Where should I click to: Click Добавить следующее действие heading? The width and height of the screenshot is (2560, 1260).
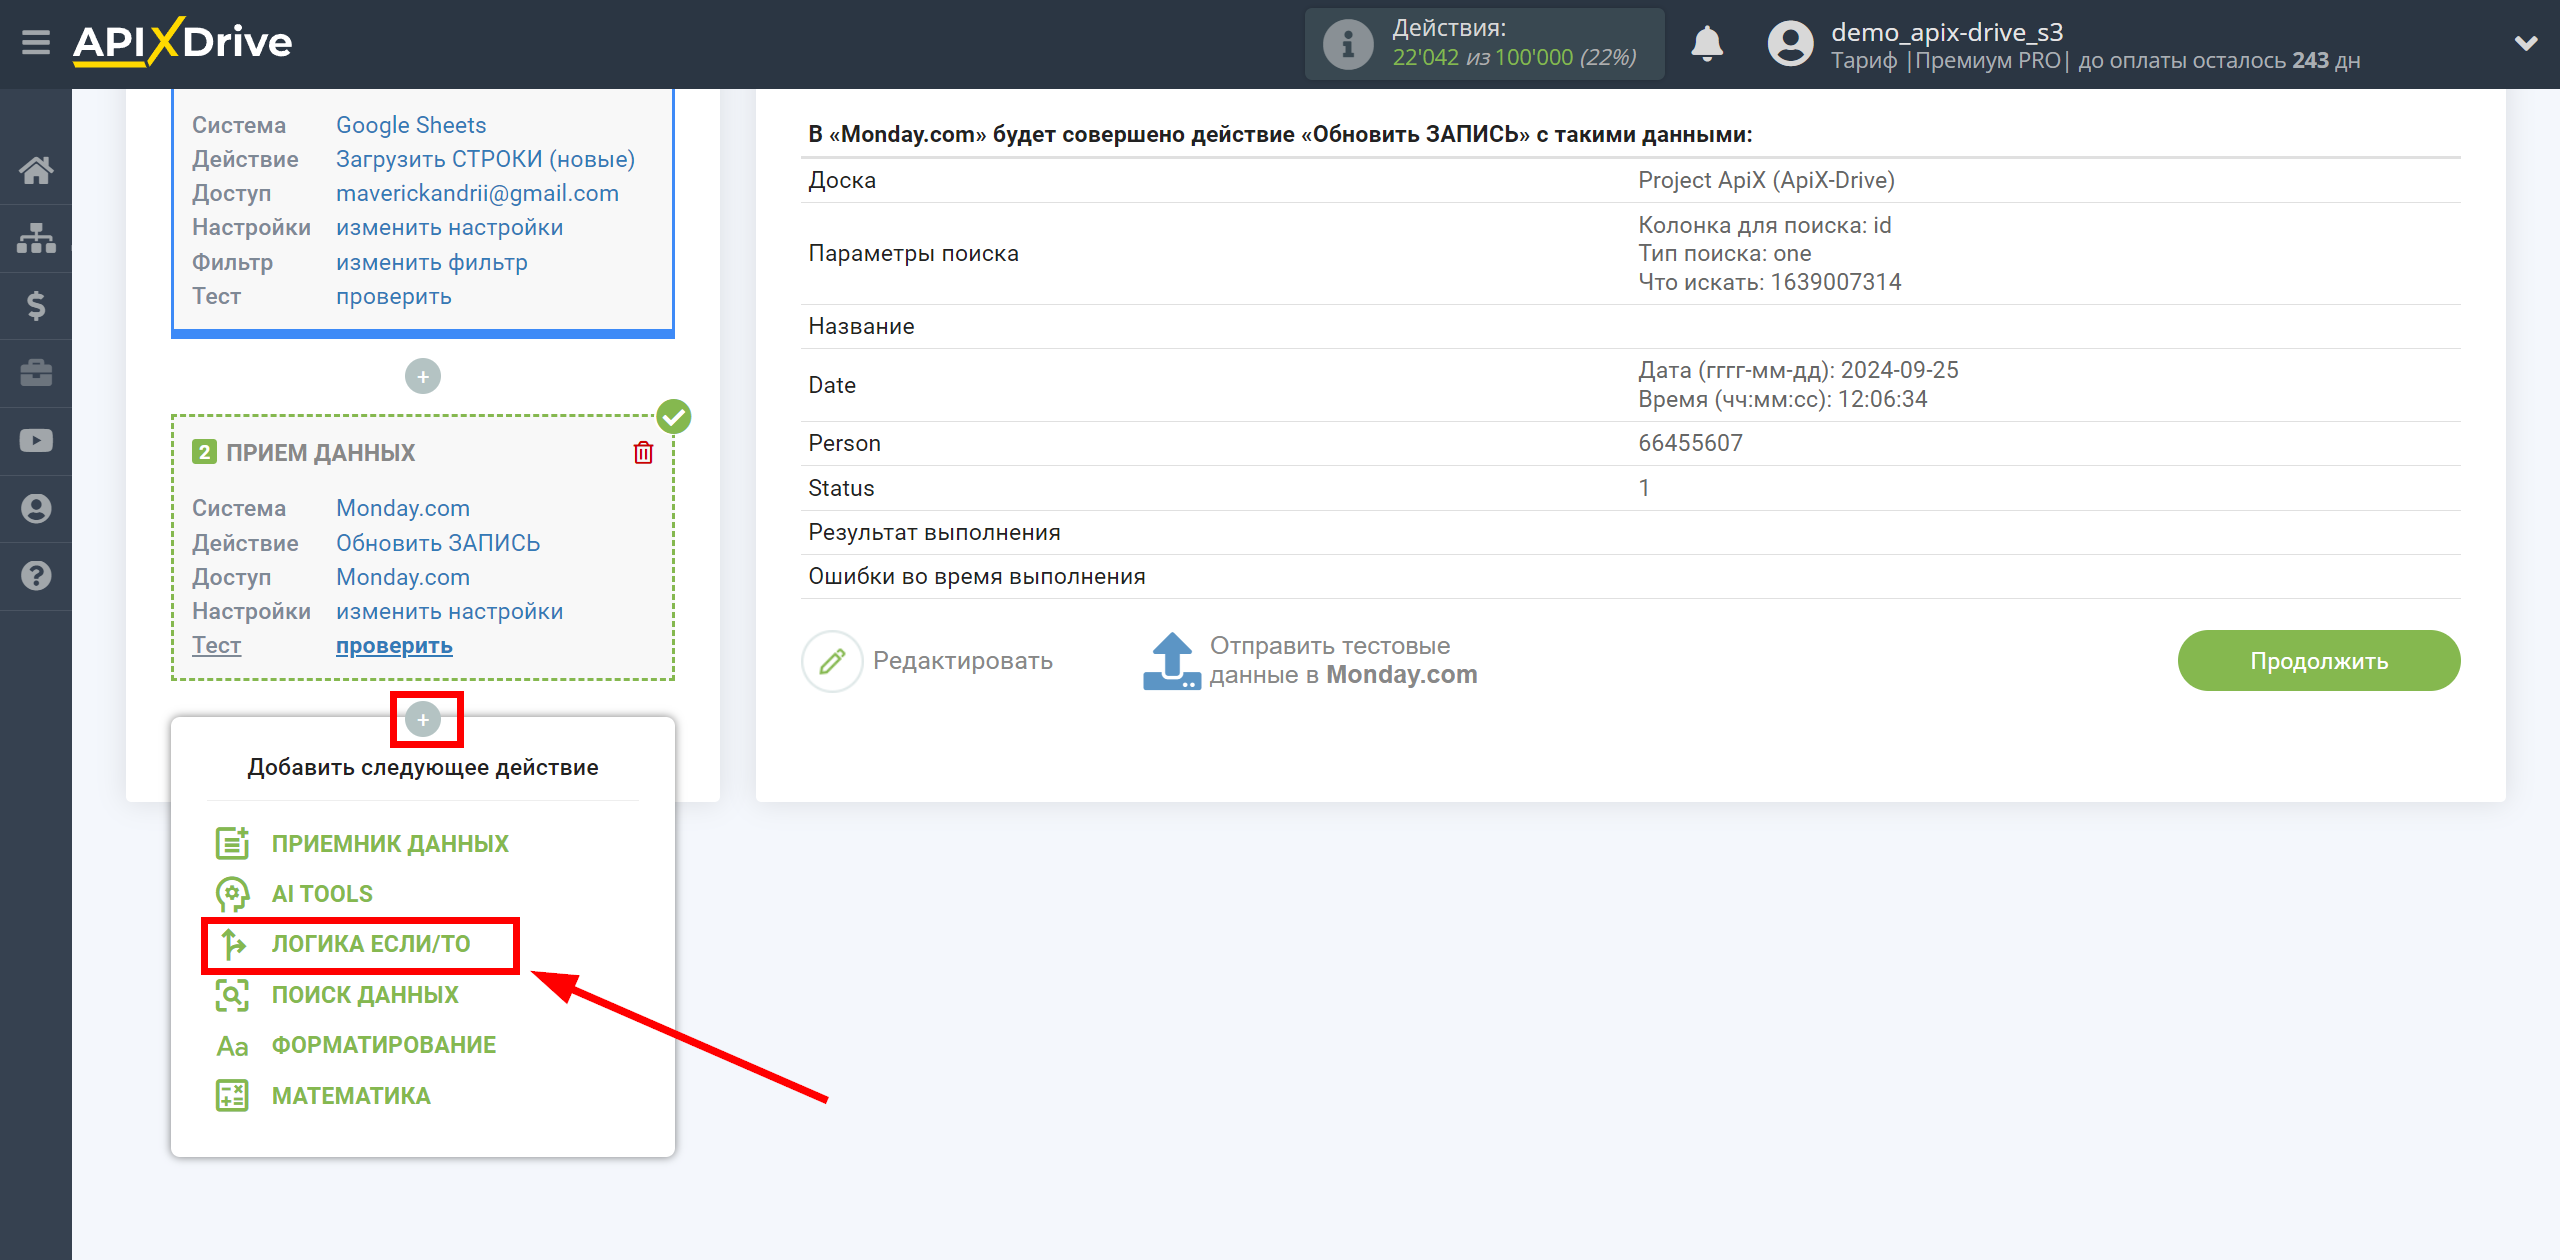click(x=423, y=767)
